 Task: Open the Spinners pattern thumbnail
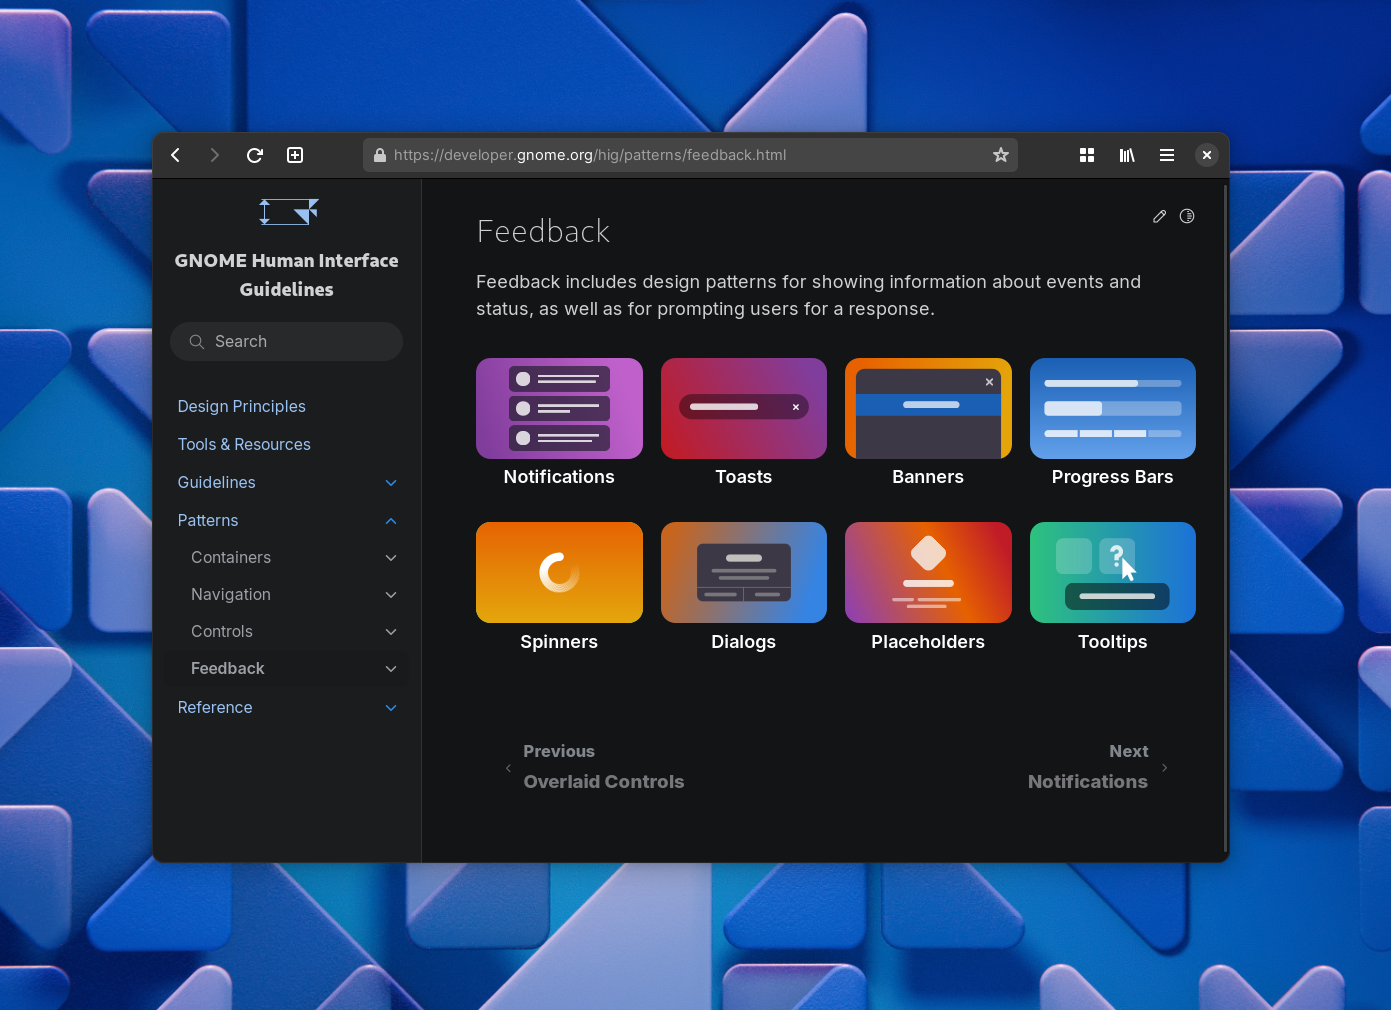559,573
